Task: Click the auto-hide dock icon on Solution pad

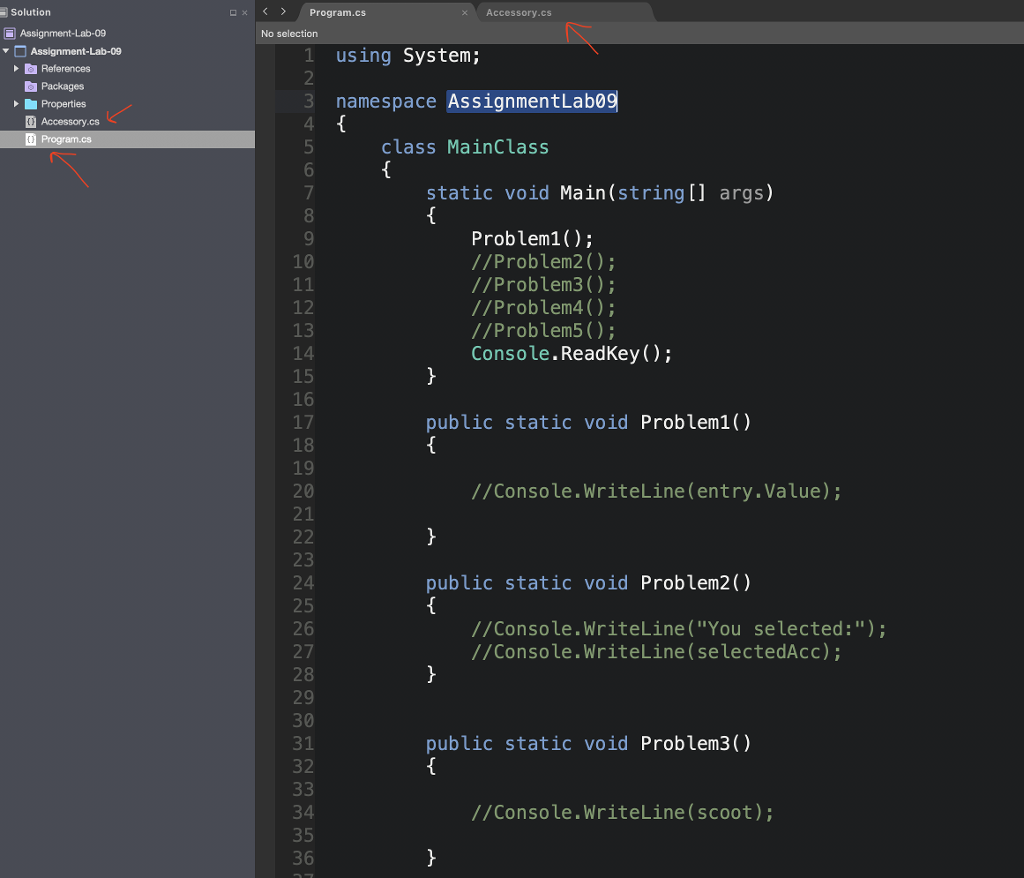Action: coord(232,12)
